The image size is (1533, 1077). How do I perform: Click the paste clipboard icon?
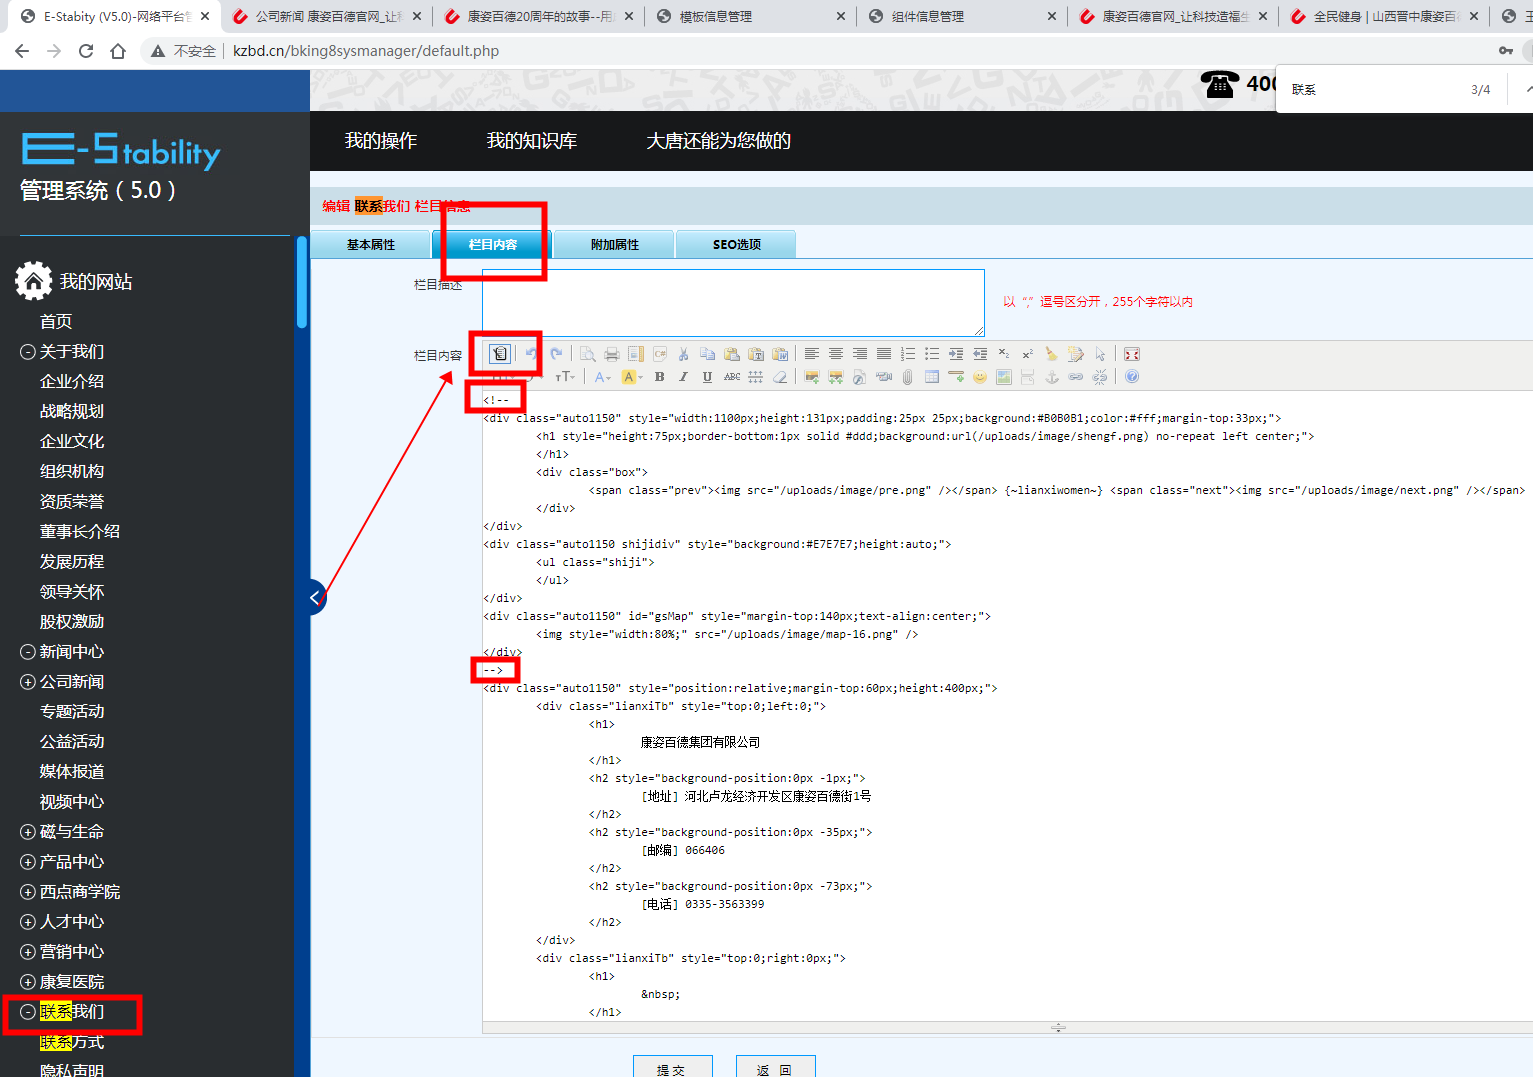click(731, 354)
